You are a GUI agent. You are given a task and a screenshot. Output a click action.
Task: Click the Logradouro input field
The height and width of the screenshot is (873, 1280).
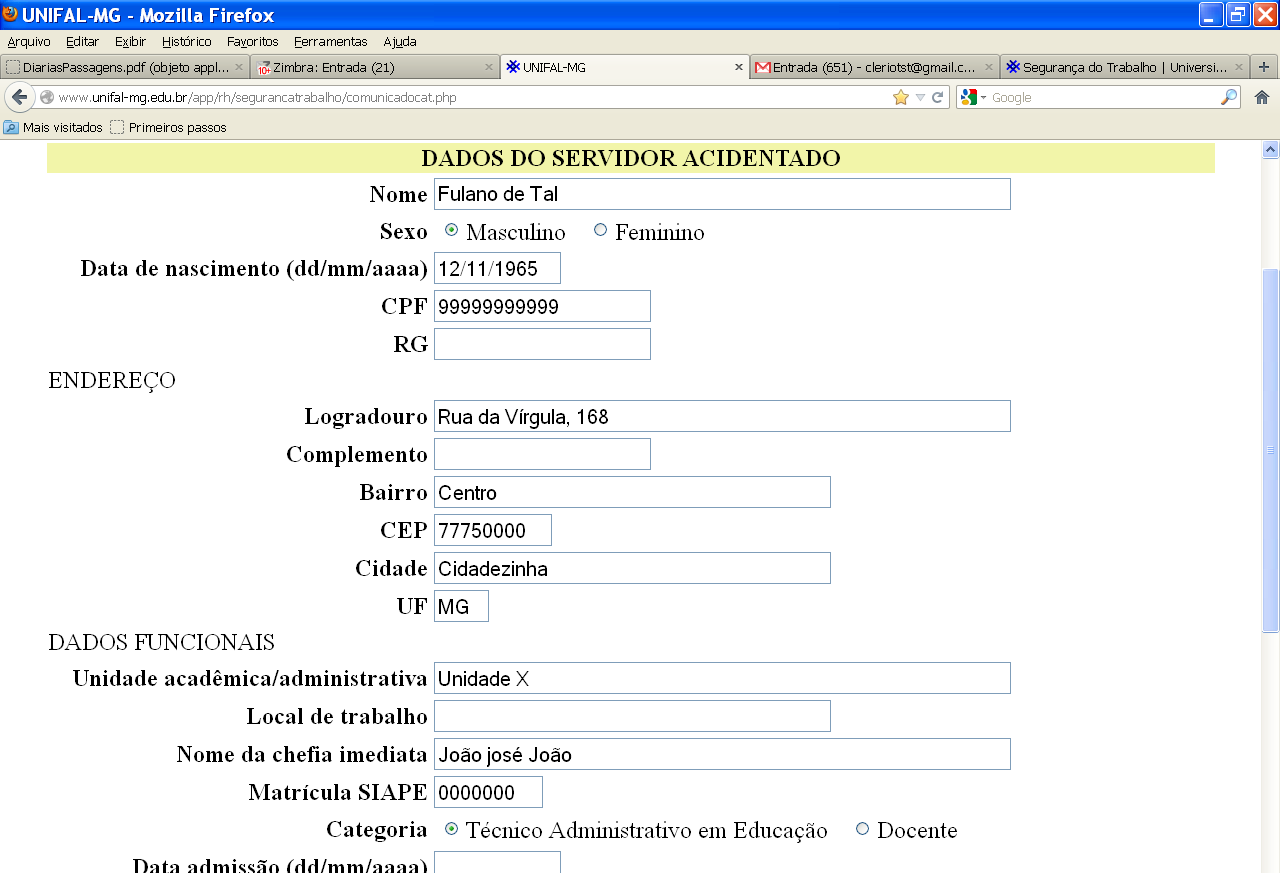(722, 416)
